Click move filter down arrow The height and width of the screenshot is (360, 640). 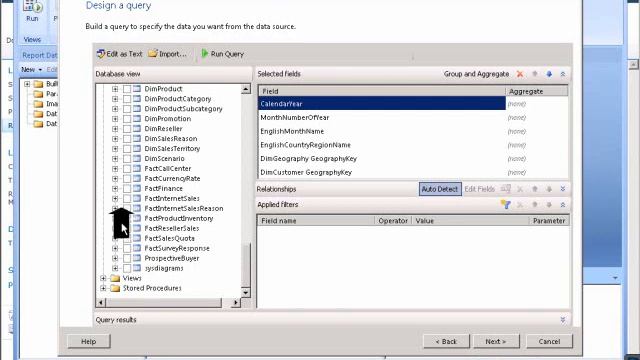[549, 204]
